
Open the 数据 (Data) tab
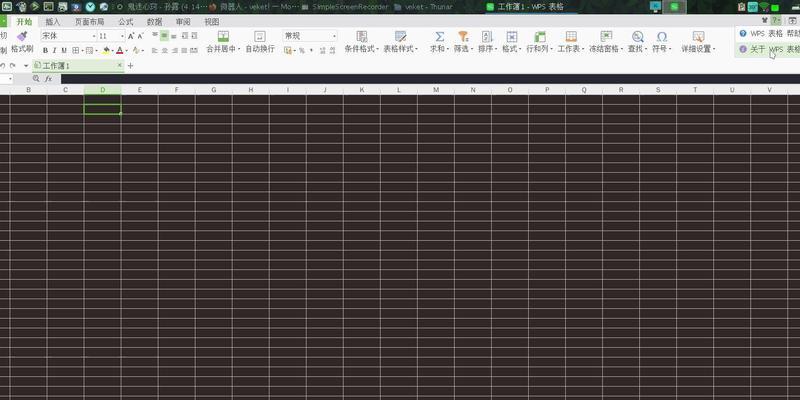[154, 22]
